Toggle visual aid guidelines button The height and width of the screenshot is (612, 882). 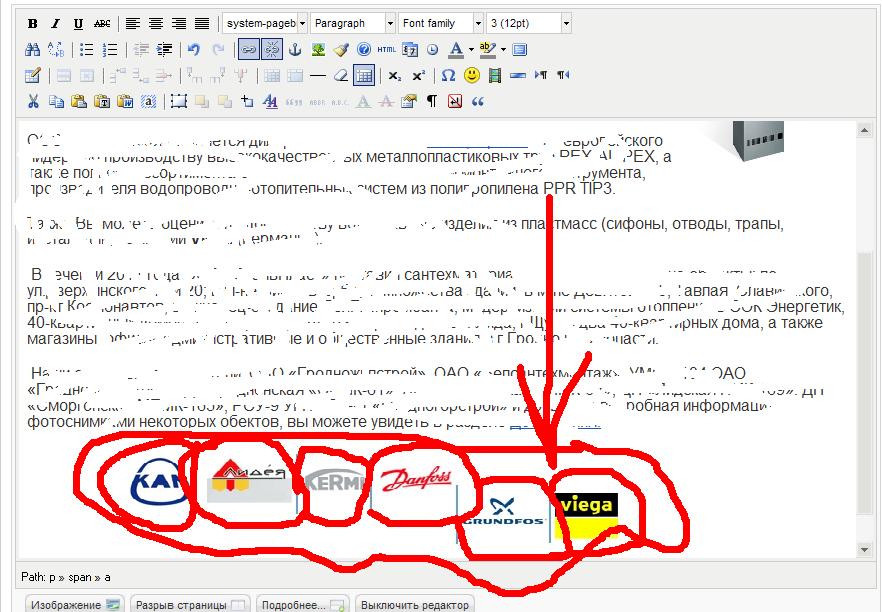coord(364,75)
